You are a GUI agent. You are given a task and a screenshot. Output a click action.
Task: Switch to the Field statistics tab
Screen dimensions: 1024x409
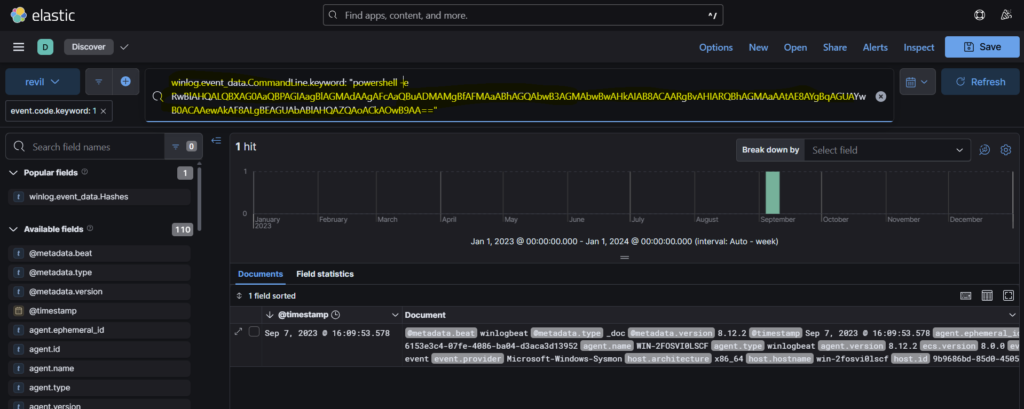[x=325, y=273]
